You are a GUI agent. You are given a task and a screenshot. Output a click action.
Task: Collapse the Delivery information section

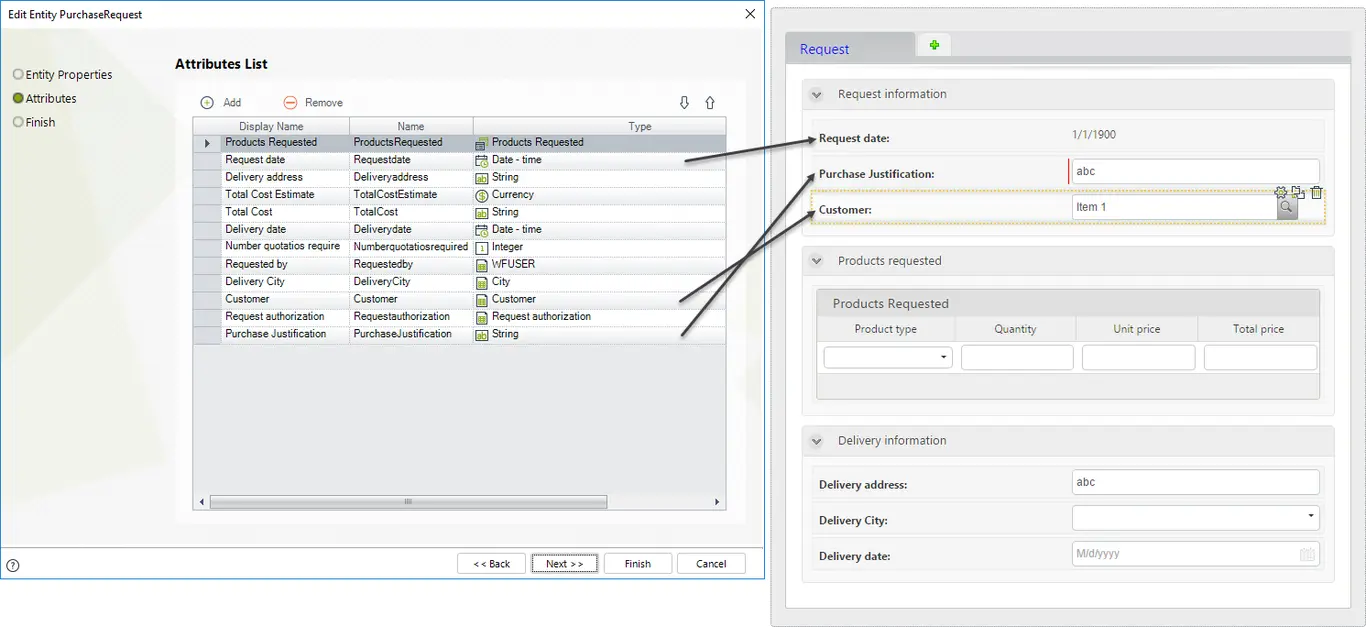pos(816,441)
